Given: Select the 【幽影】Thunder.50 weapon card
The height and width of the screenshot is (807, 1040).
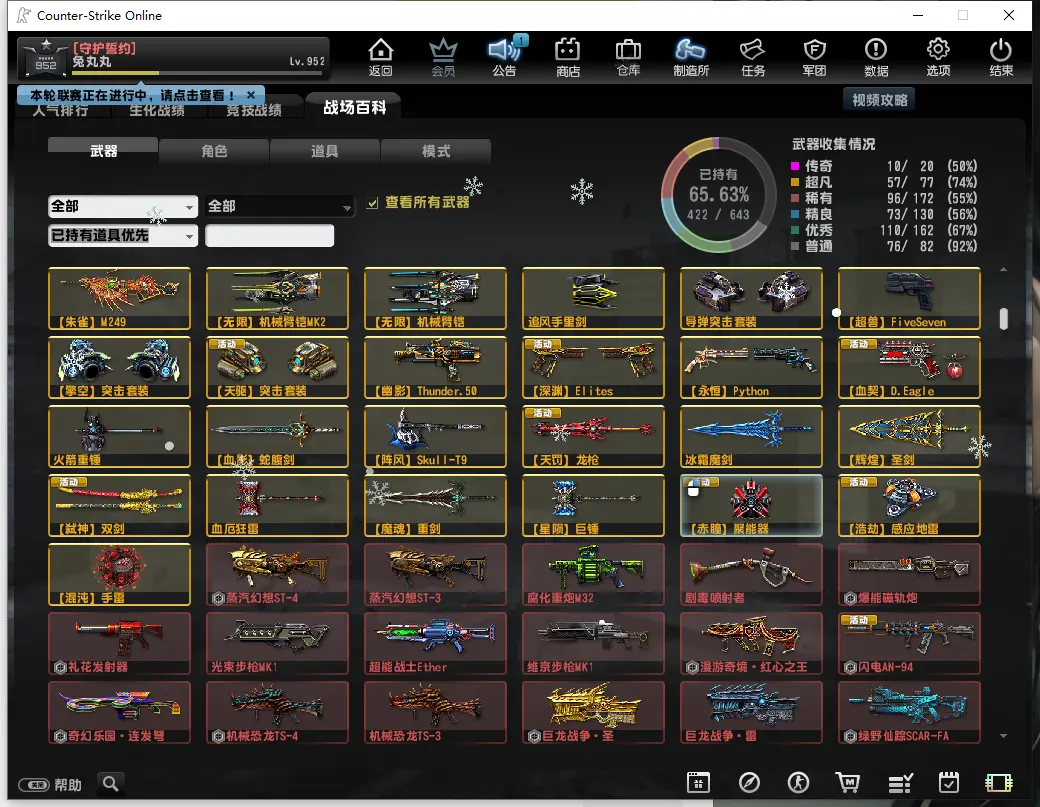Looking at the screenshot, I should [435, 367].
